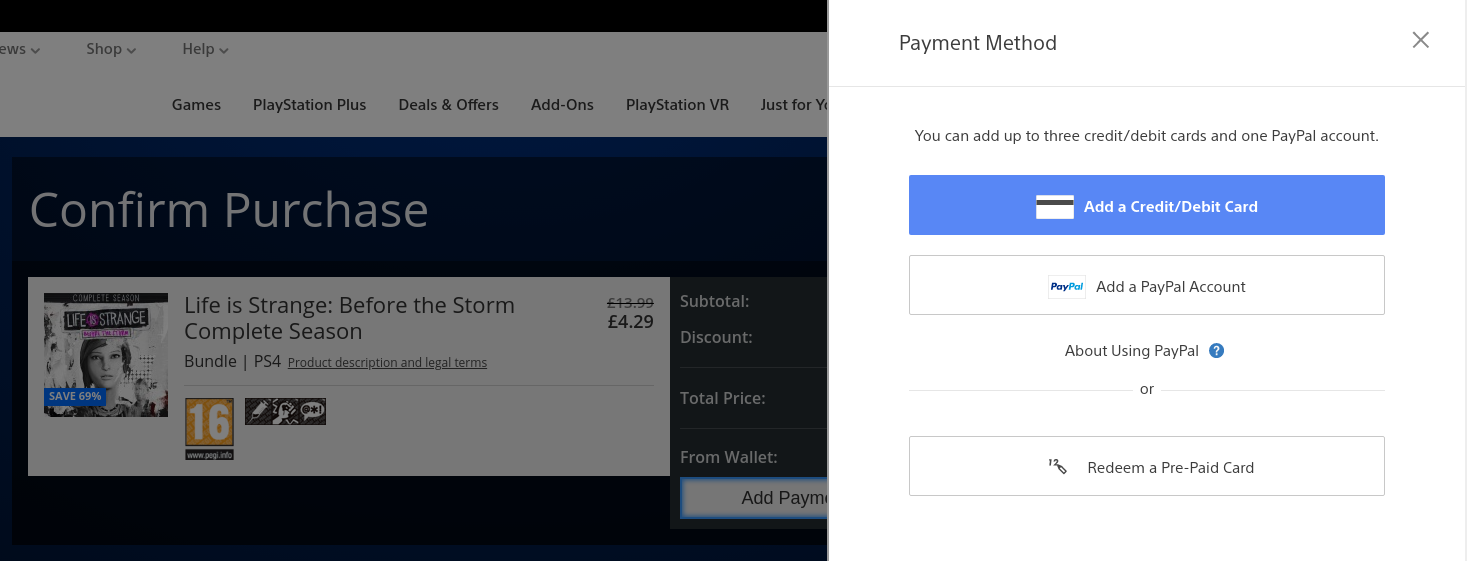Click the content descriptor icons
Image resolution: width=1467 pixels, height=561 pixels.
click(285, 411)
